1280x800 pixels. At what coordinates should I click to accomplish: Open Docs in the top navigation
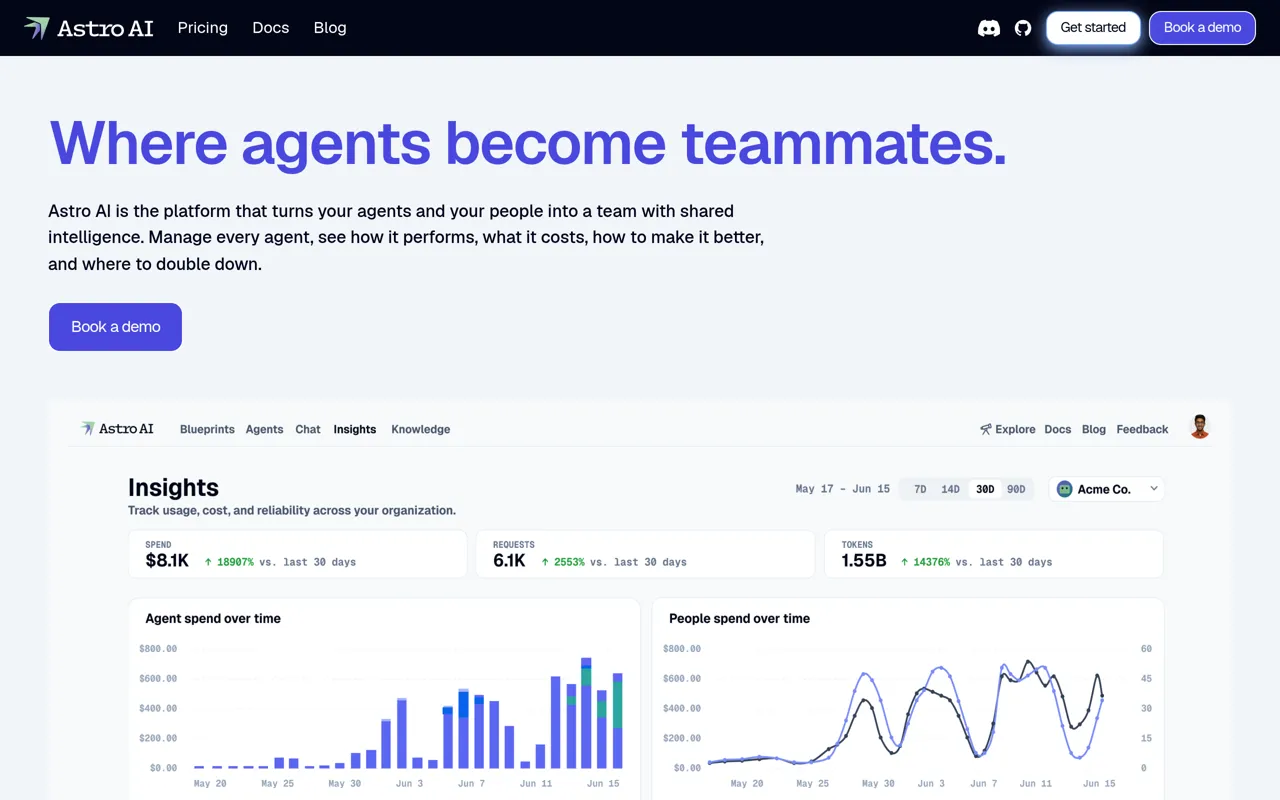(x=271, y=28)
